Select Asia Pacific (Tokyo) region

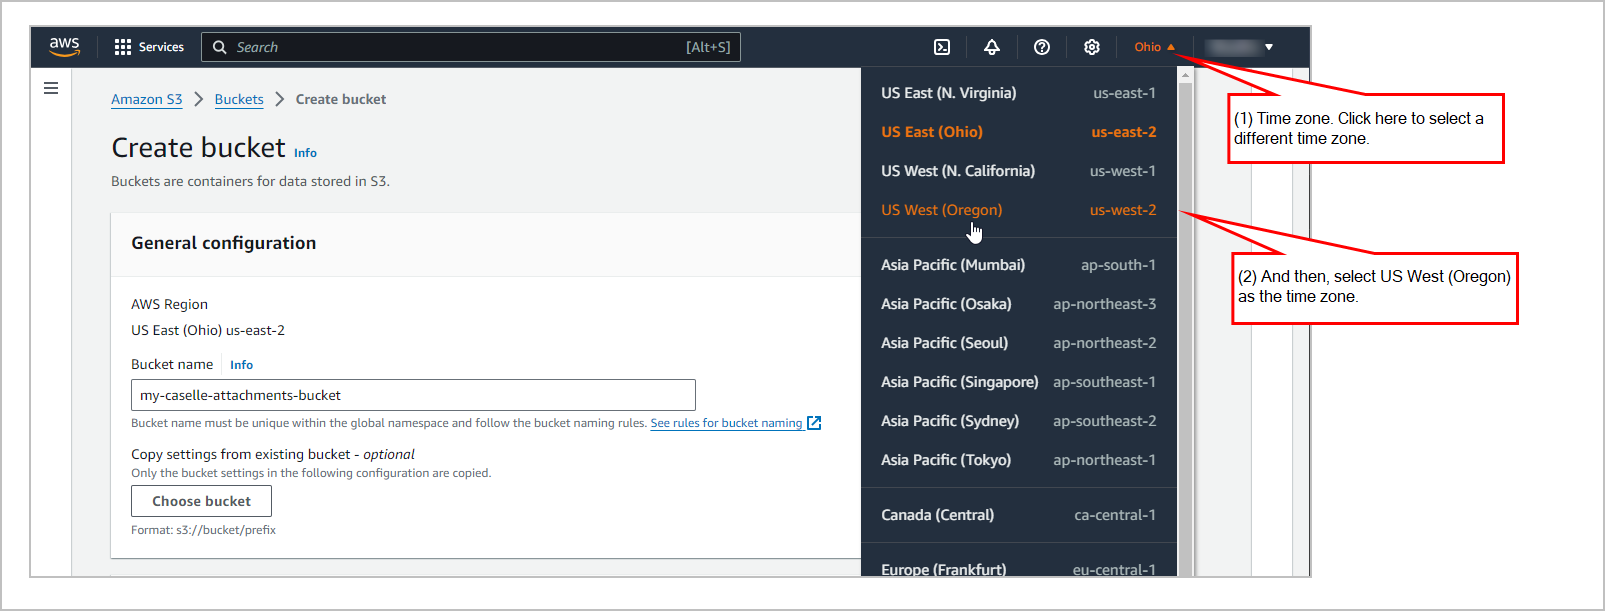pyautogui.click(x=1018, y=460)
